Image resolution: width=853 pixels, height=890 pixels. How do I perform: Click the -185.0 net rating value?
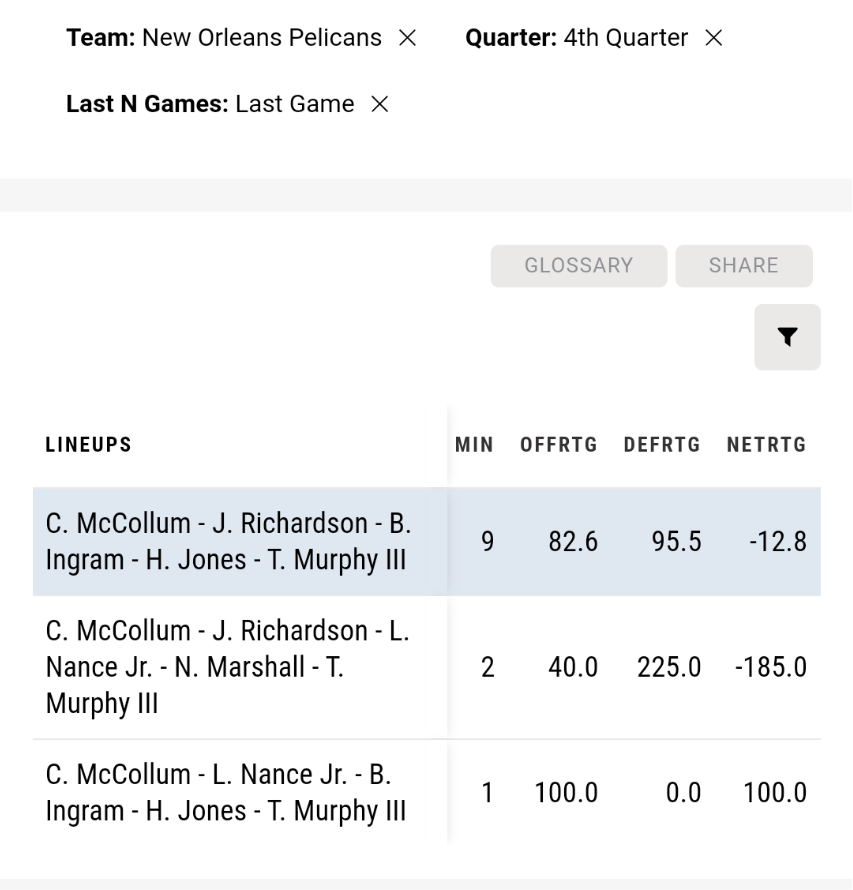point(771,667)
